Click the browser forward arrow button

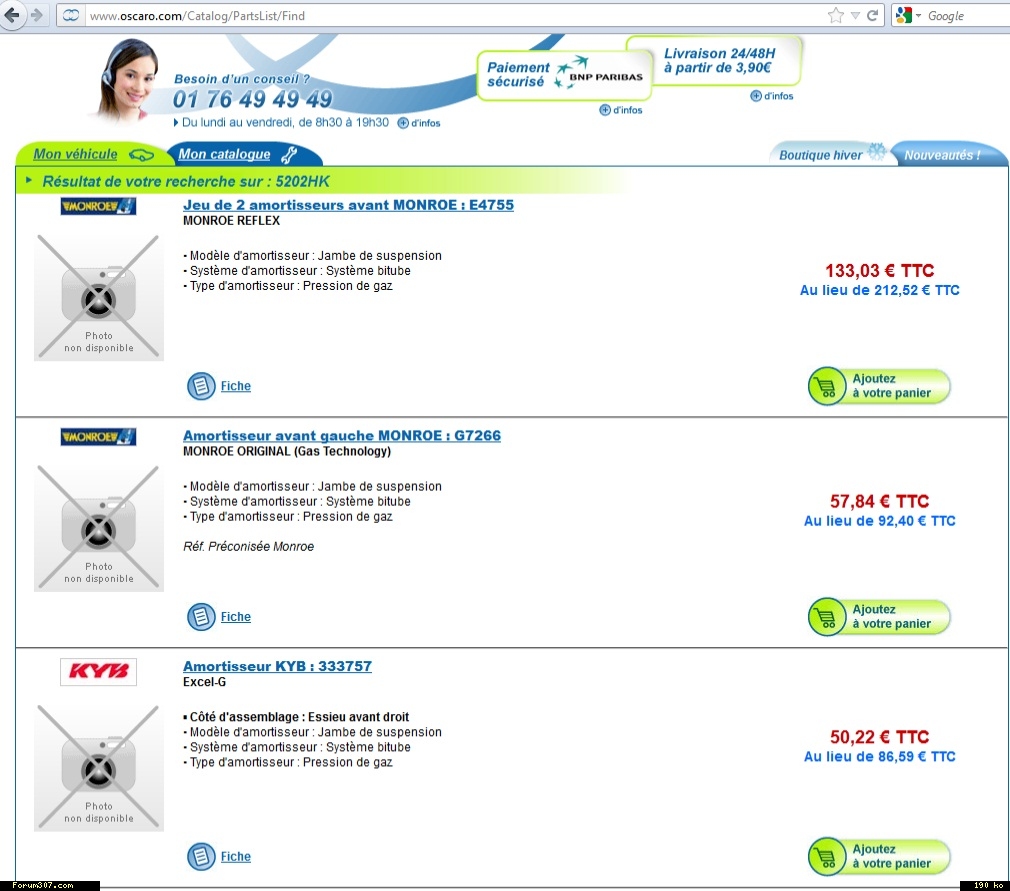(37, 14)
